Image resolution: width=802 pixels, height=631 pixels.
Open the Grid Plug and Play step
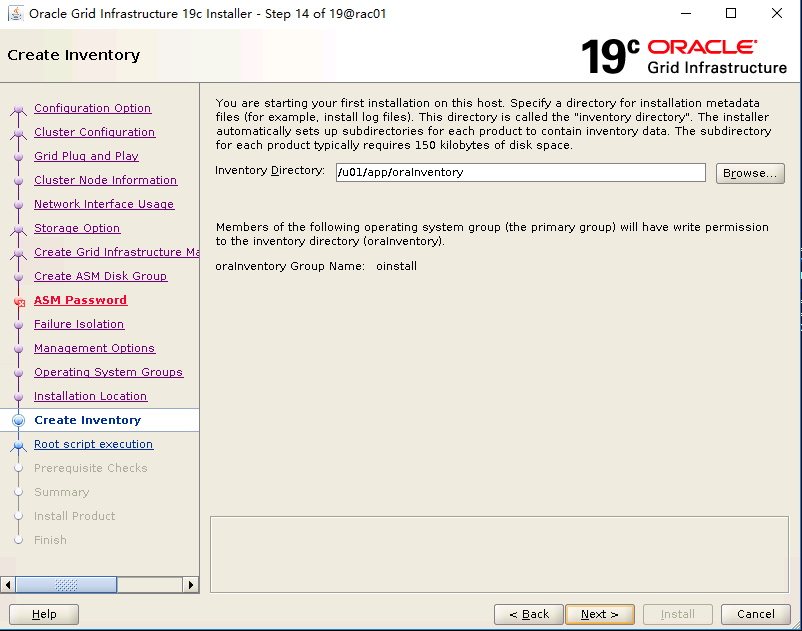[86, 156]
